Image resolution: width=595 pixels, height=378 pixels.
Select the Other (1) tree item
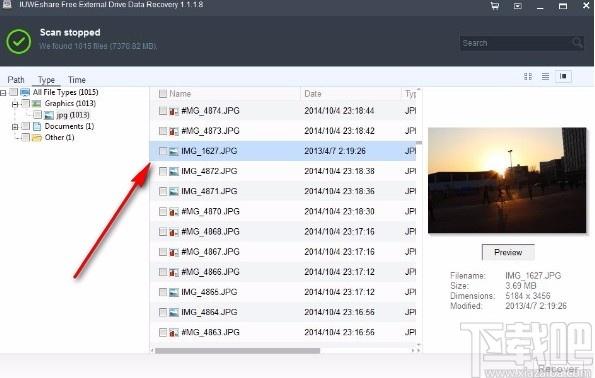(x=59, y=137)
